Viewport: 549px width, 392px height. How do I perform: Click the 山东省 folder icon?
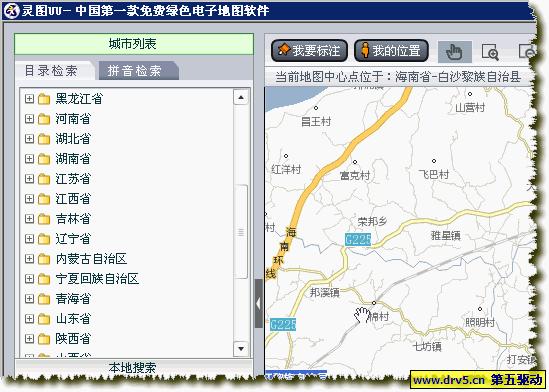44,319
